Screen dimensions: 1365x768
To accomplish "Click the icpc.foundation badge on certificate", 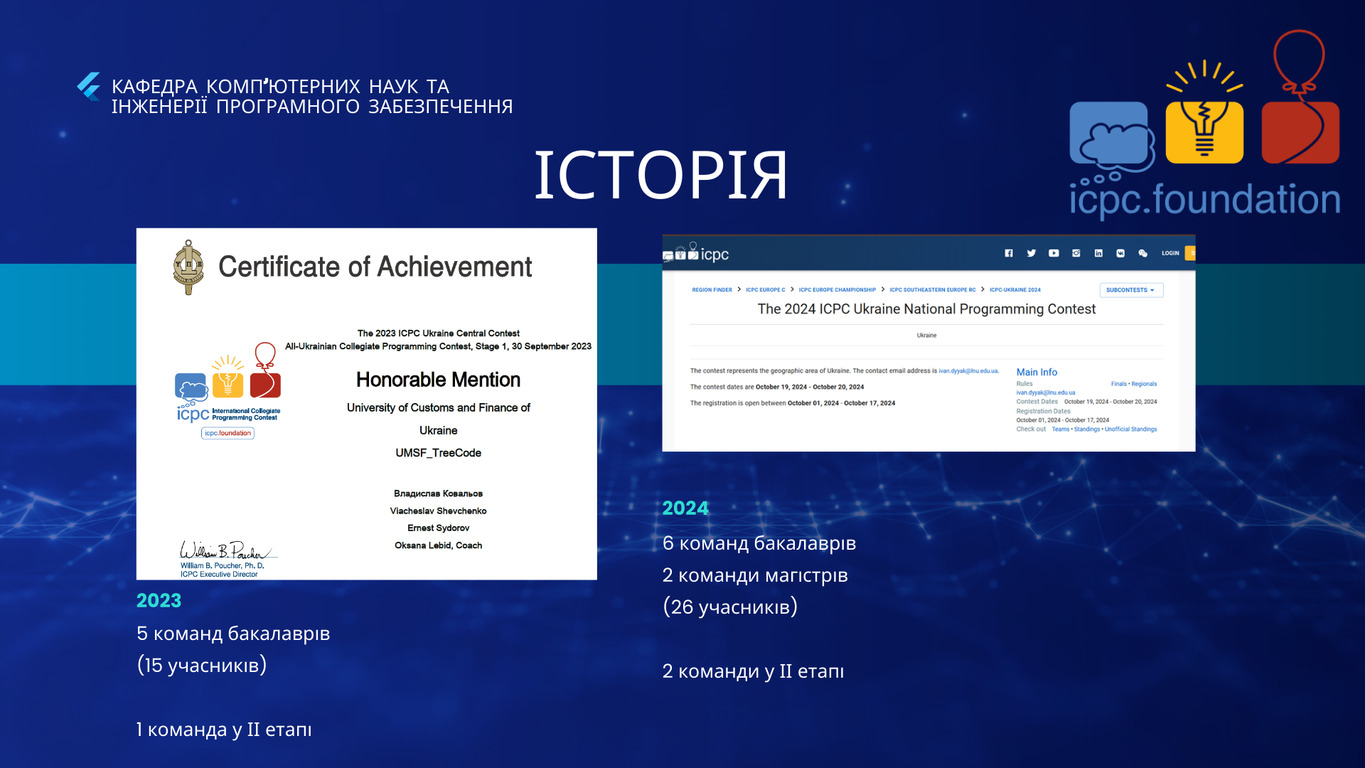I will (228, 433).
